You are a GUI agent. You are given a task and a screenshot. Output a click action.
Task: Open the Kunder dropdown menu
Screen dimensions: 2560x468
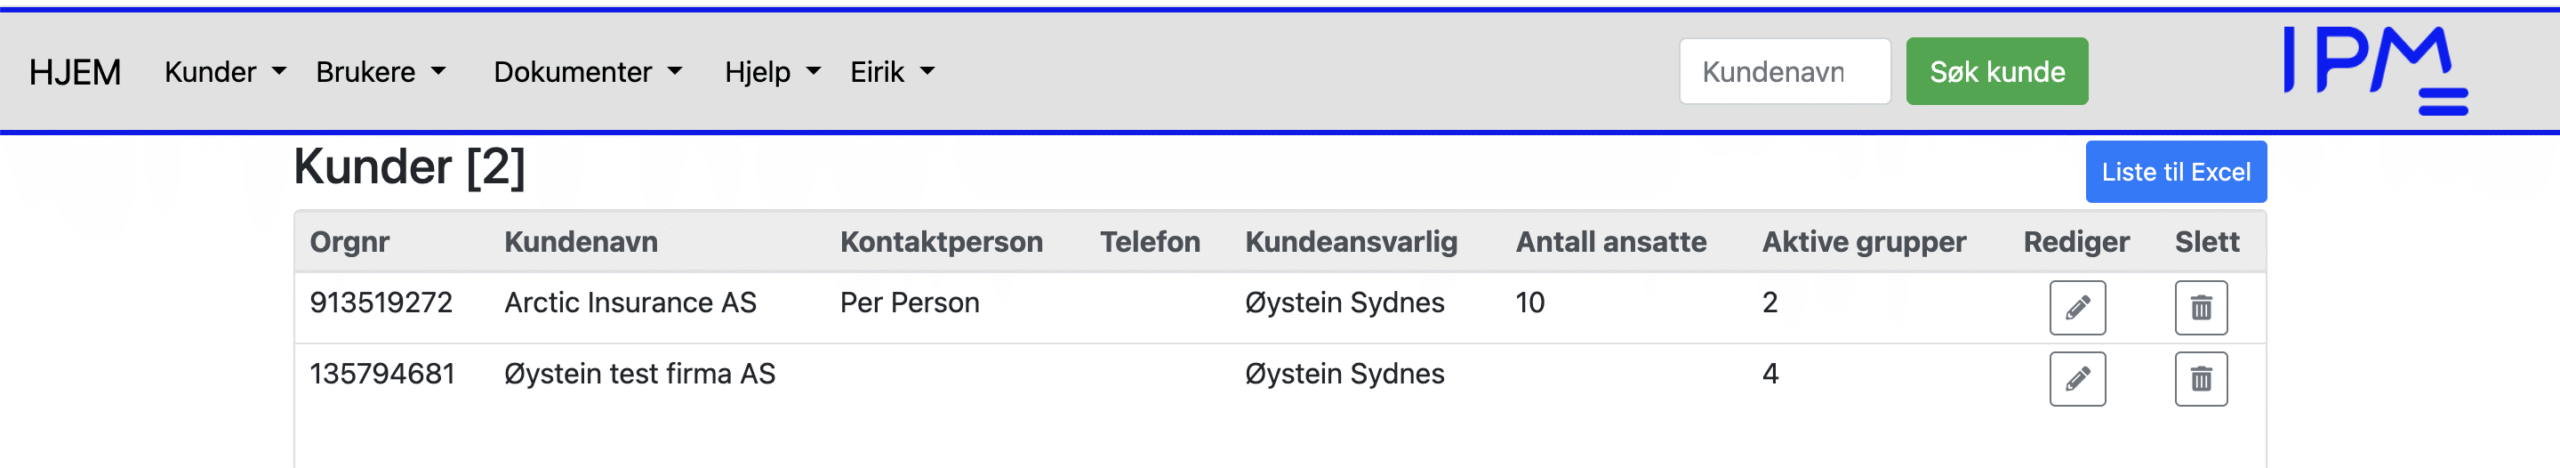tap(225, 72)
